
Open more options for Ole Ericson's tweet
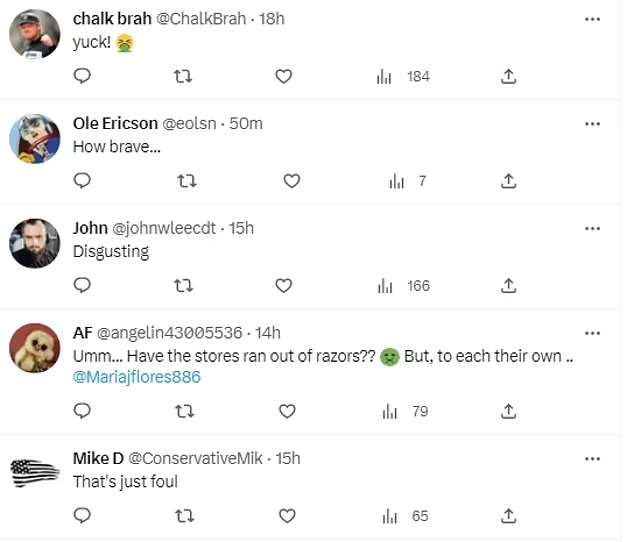[592, 123]
